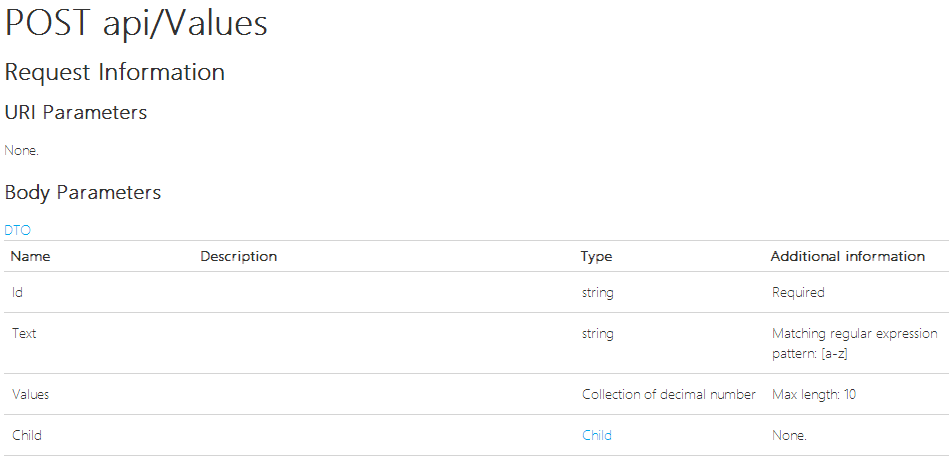Click the Body Parameters heading
The image size is (949, 475).
83,192
